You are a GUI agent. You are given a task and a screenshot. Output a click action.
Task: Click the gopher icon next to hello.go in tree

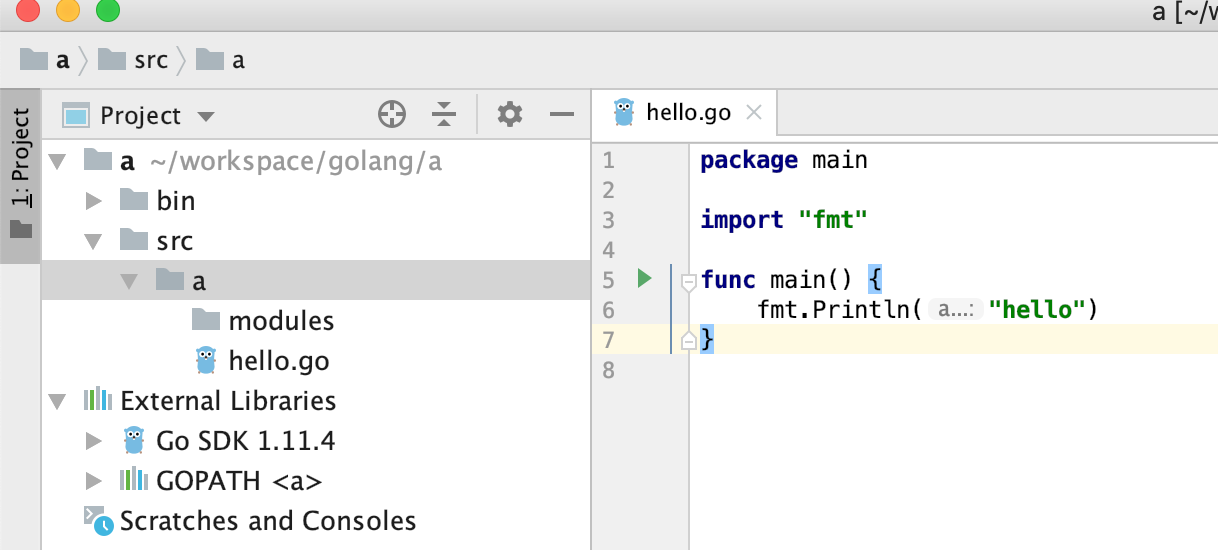(x=206, y=360)
